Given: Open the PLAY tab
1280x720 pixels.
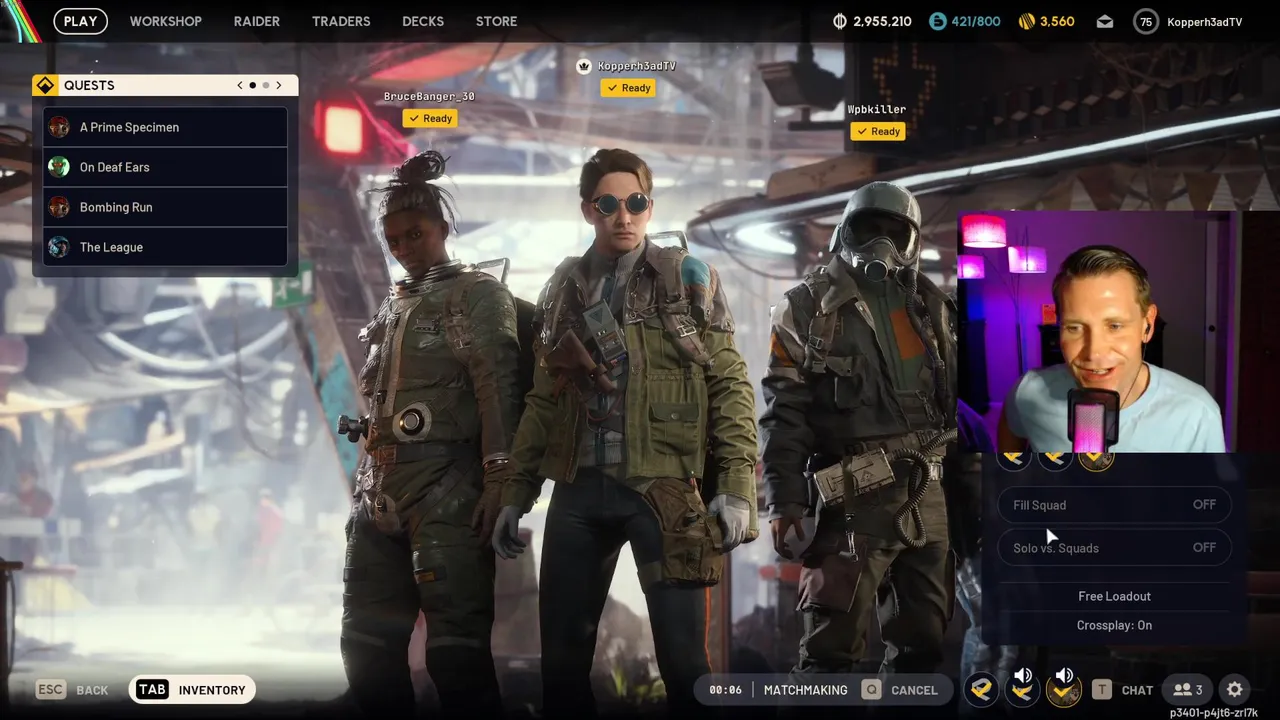Looking at the screenshot, I should click(x=81, y=21).
